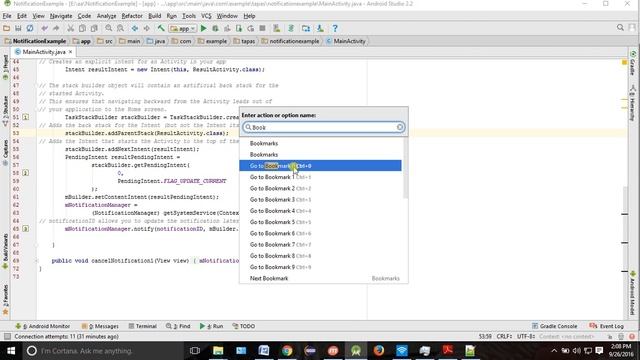Open TODO tool window

pyautogui.click(x=244, y=326)
